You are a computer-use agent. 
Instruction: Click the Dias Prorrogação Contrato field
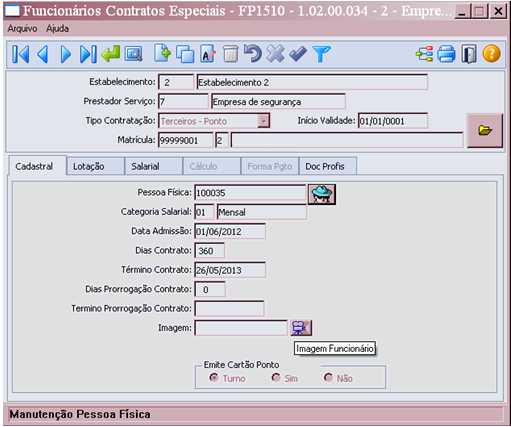pos(210,290)
